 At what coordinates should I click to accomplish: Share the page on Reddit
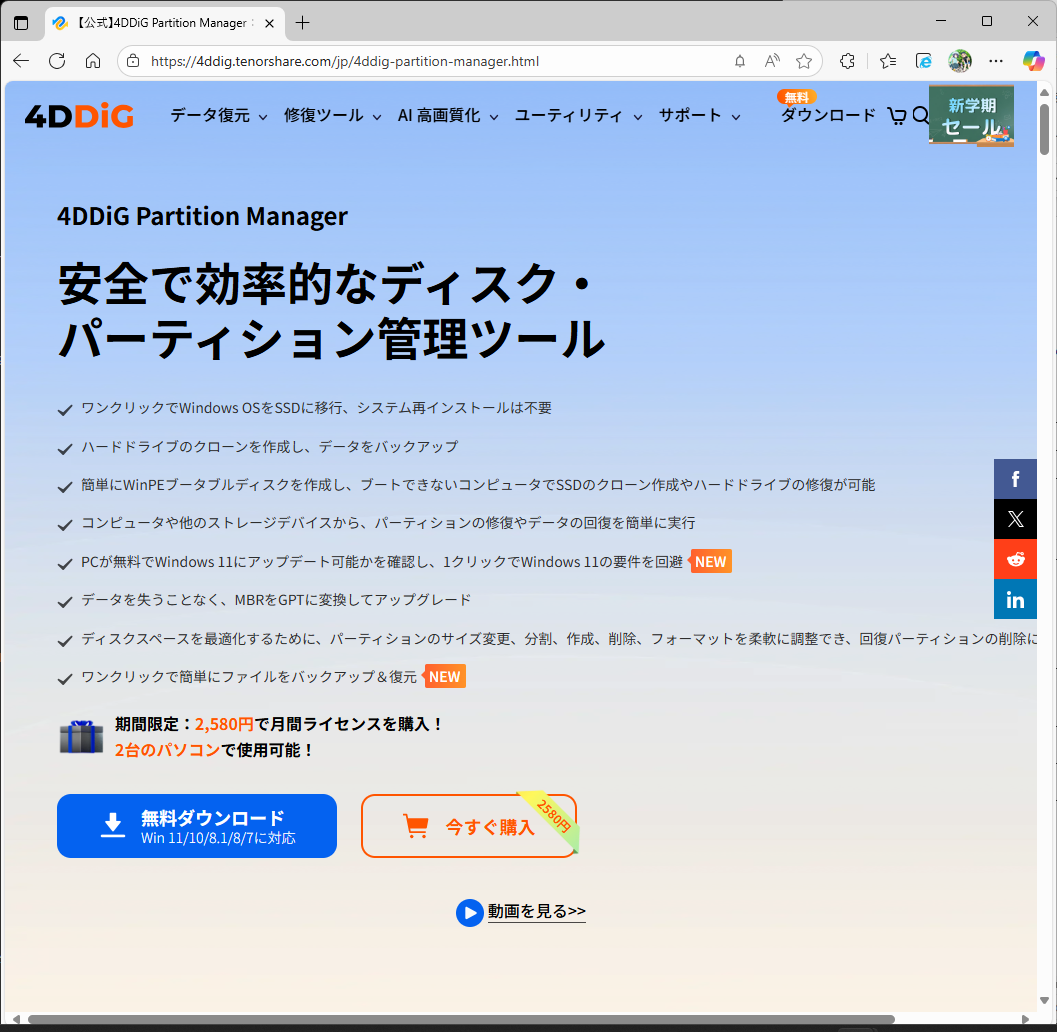point(1015,559)
